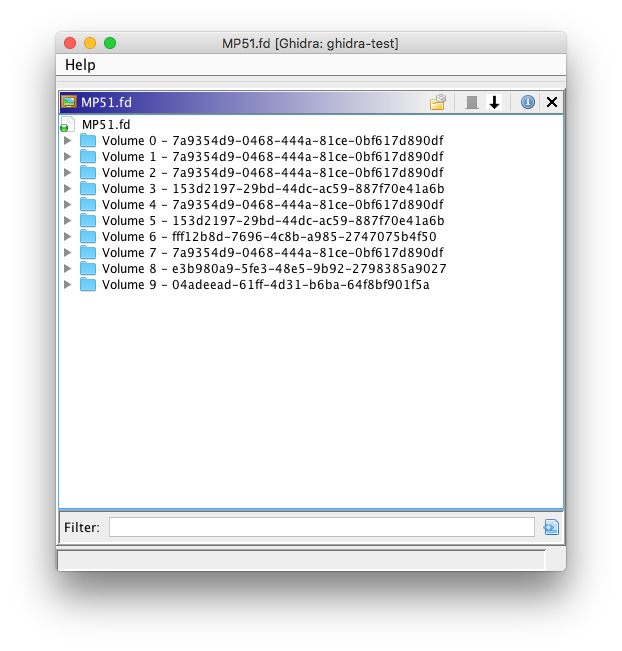Select row 'Volume 9 - 04adeead-61ff-4d31-b6ba-64f8bf901f5a'
The image size is (622, 651).
[x=266, y=284]
